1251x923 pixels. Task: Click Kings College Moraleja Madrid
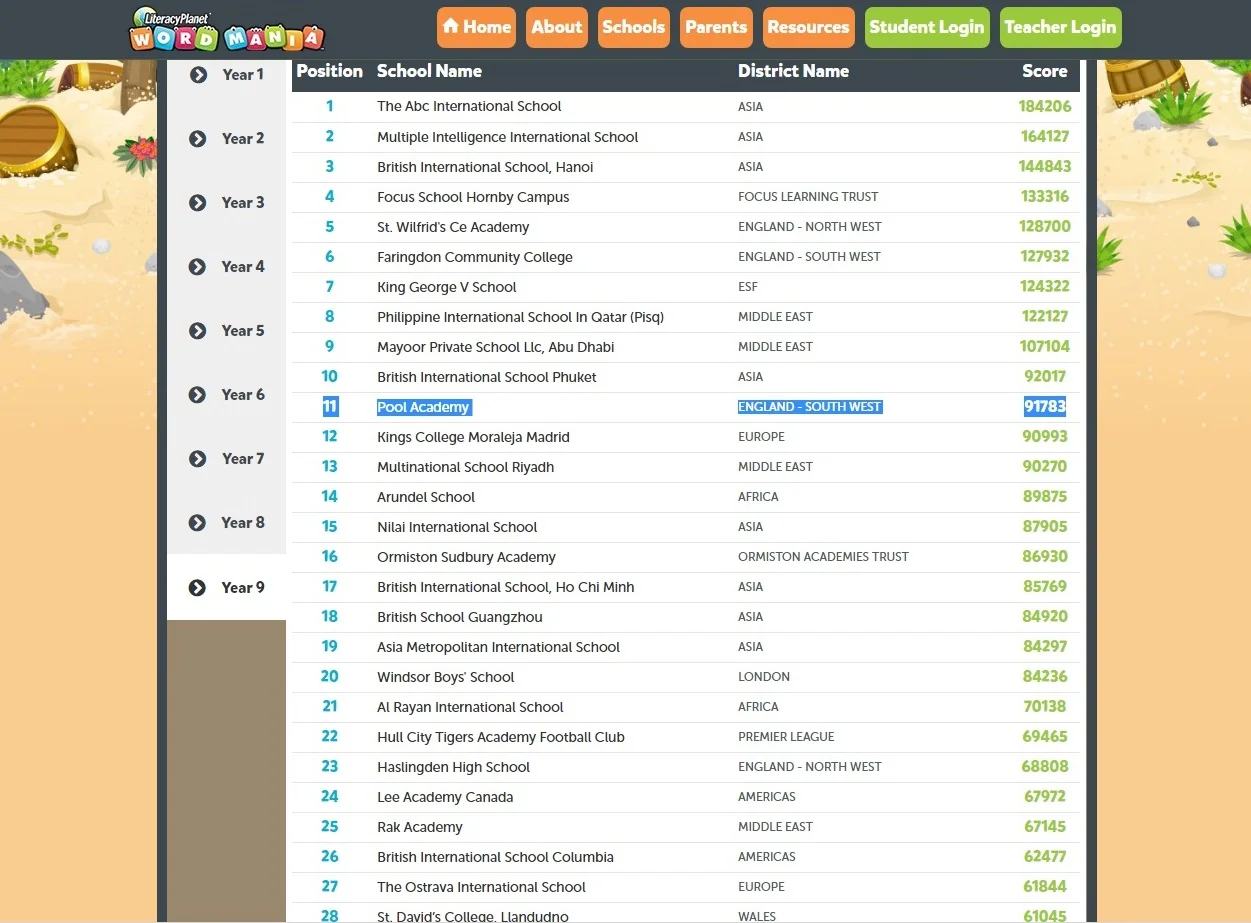coord(473,437)
